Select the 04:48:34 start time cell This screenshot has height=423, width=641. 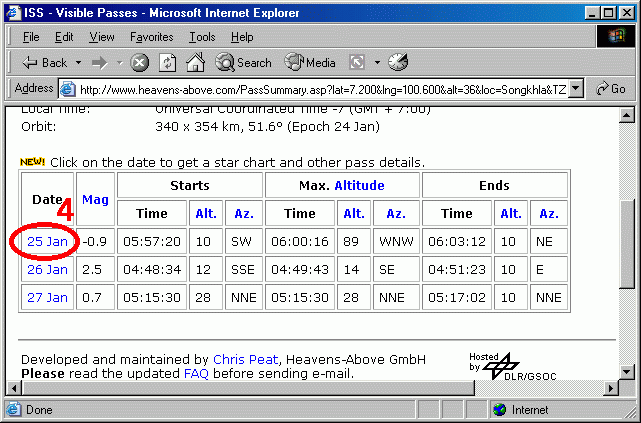(152, 270)
